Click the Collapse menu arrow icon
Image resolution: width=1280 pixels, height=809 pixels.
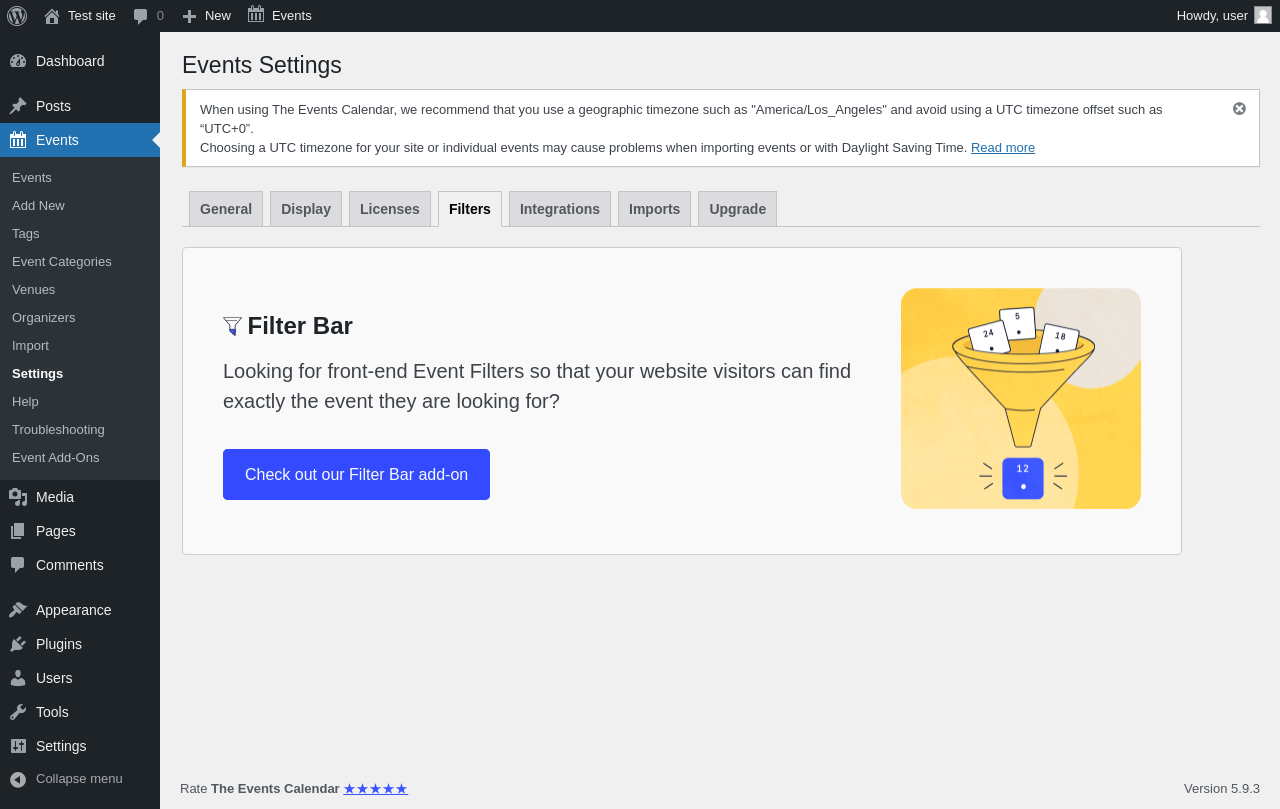(x=18, y=779)
